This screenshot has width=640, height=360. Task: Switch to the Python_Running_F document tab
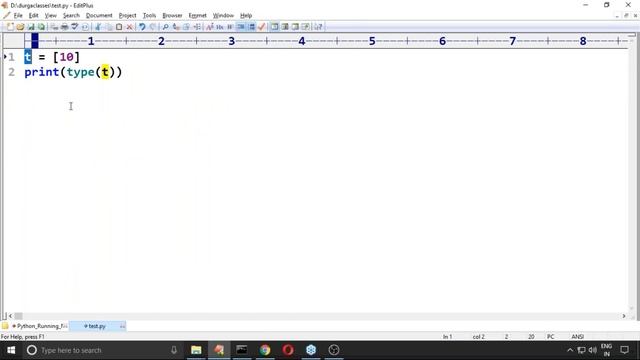[x=40, y=326]
